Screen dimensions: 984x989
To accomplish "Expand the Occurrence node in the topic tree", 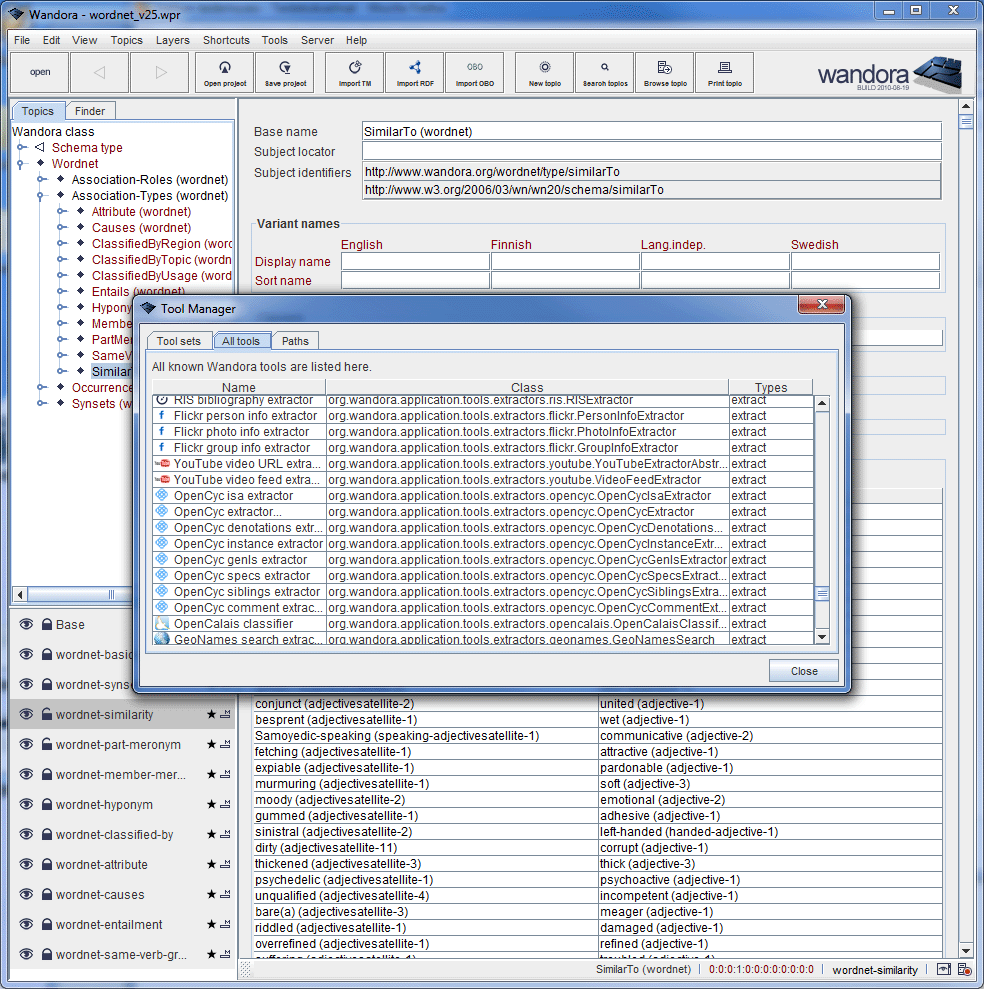I will tap(40, 387).
